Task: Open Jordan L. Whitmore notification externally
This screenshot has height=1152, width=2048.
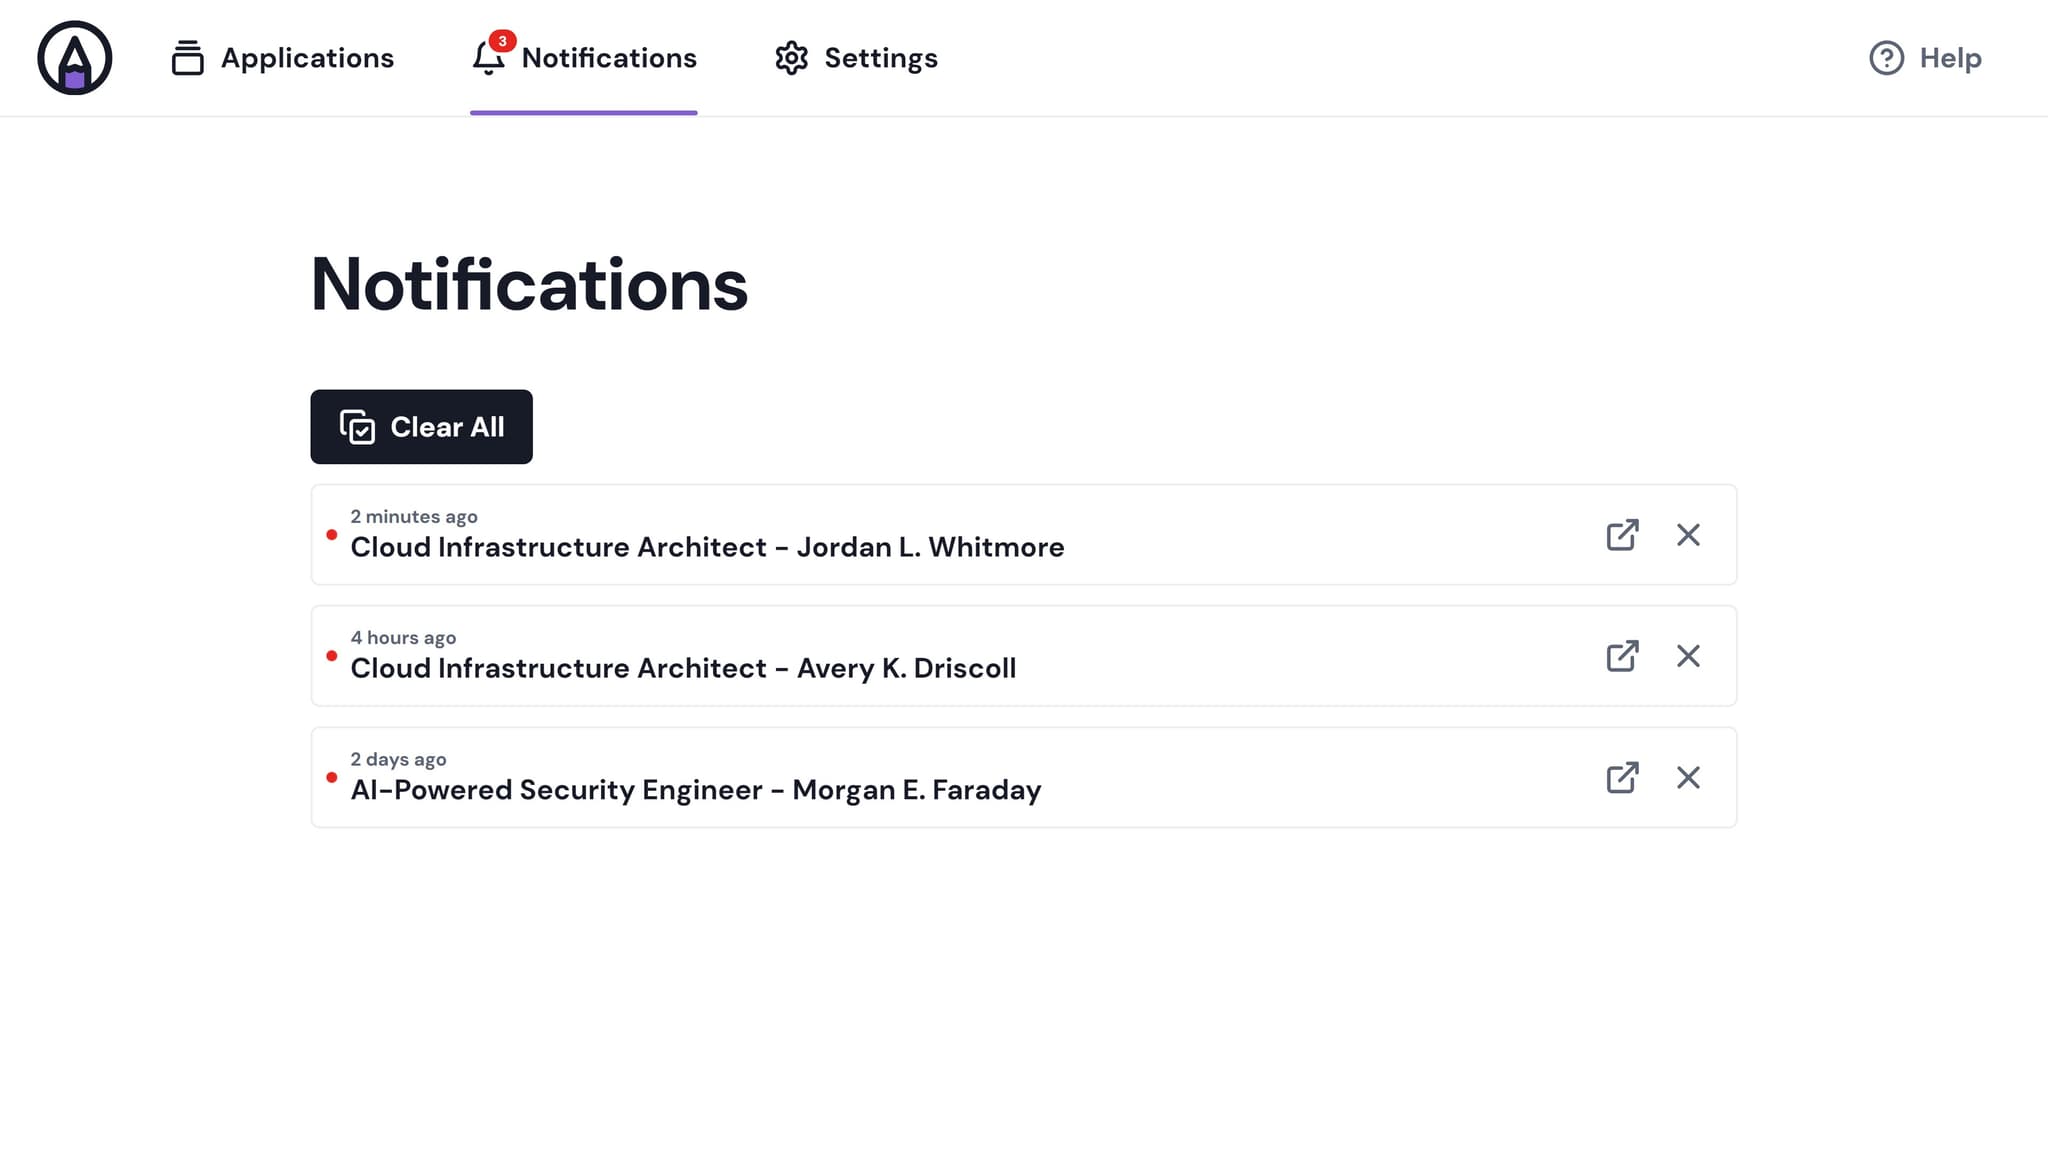Action: tap(1622, 535)
